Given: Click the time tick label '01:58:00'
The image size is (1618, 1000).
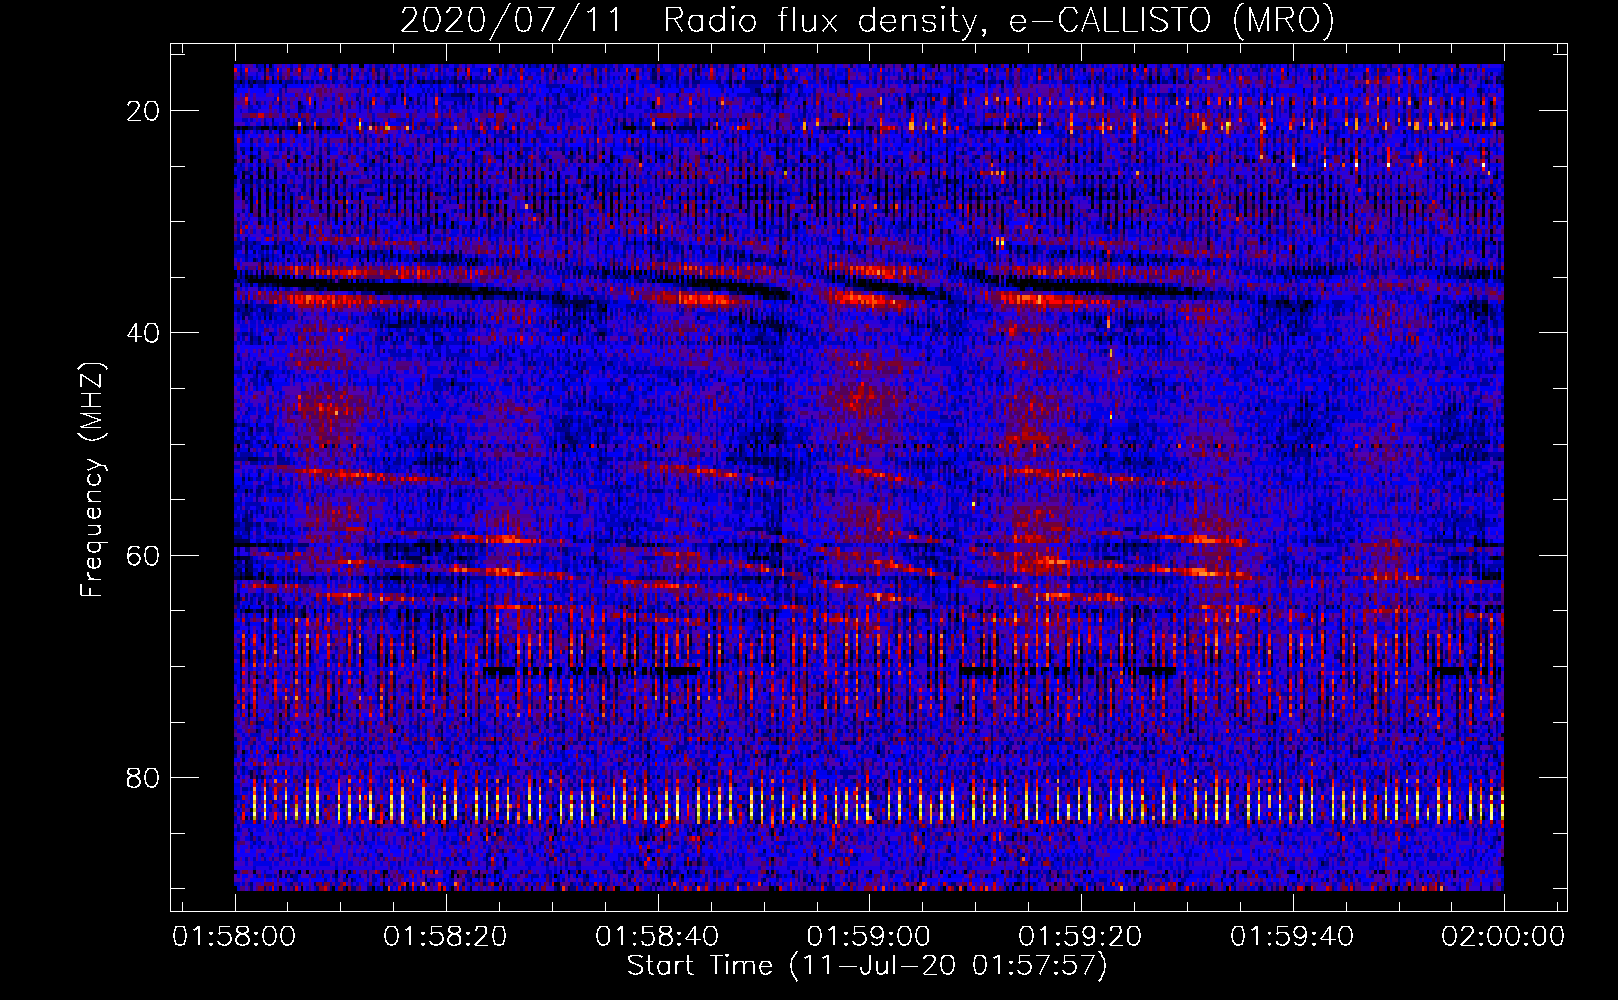Looking at the screenshot, I should tap(234, 937).
